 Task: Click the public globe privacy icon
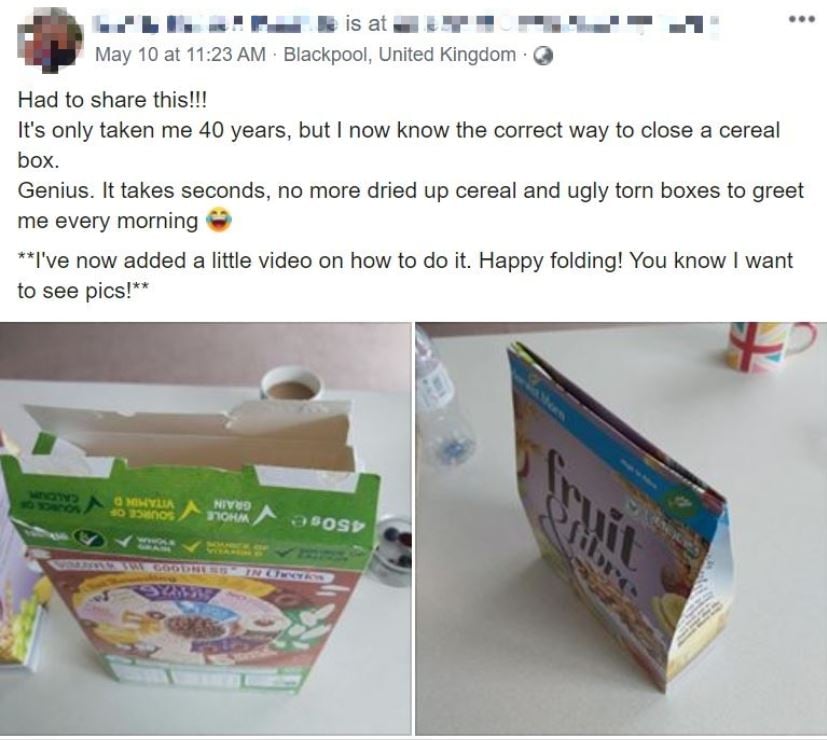point(543,55)
